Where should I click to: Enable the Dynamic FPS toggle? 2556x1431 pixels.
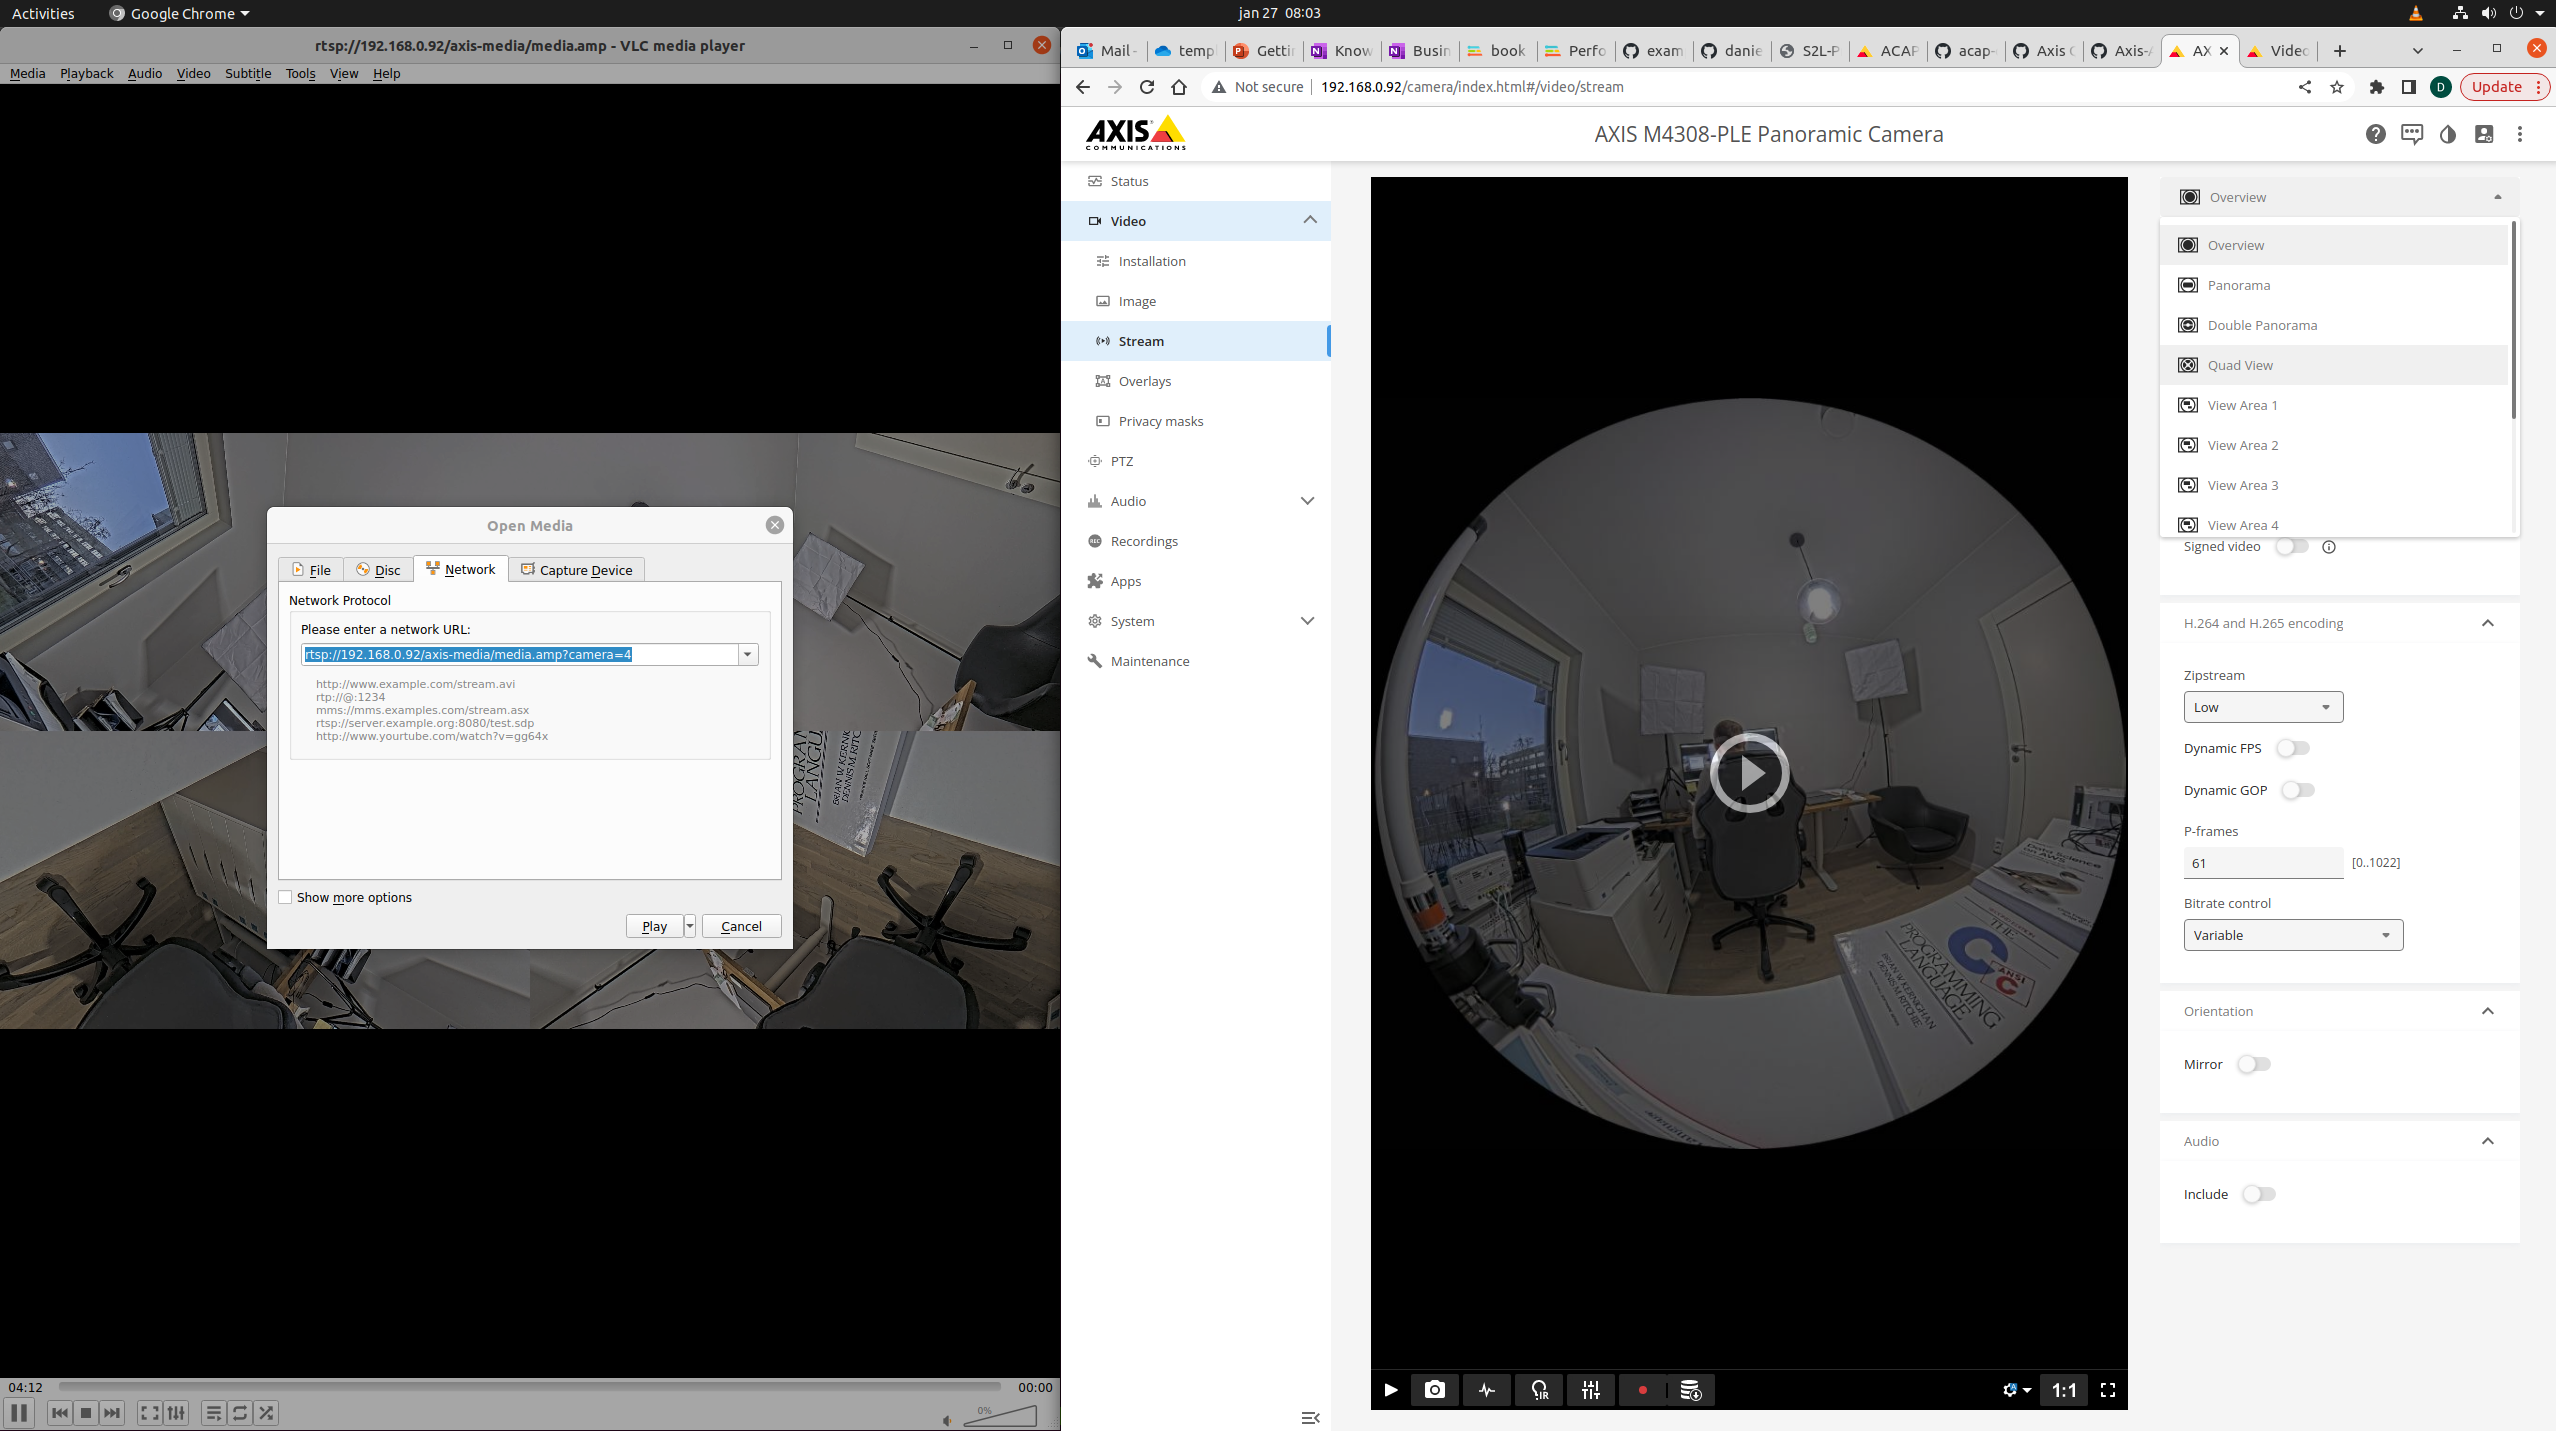2292,748
